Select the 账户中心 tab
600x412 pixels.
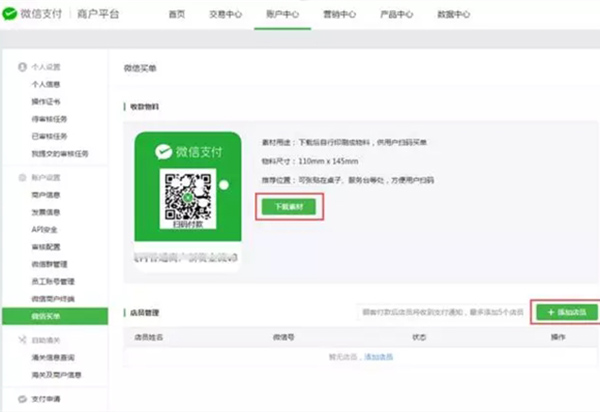[x=282, y=14]
